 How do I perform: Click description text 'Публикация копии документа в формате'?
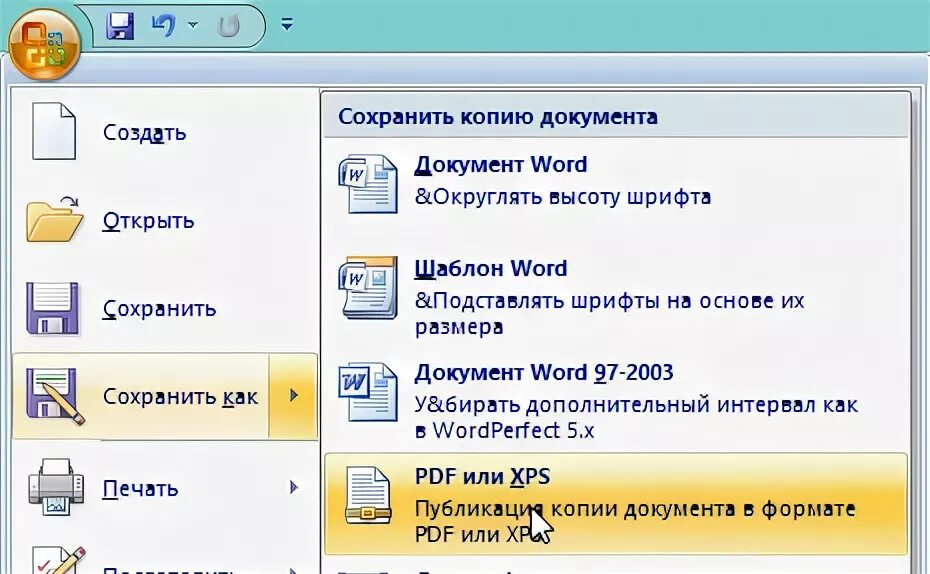pyautogui.click(x=635, y=509)
